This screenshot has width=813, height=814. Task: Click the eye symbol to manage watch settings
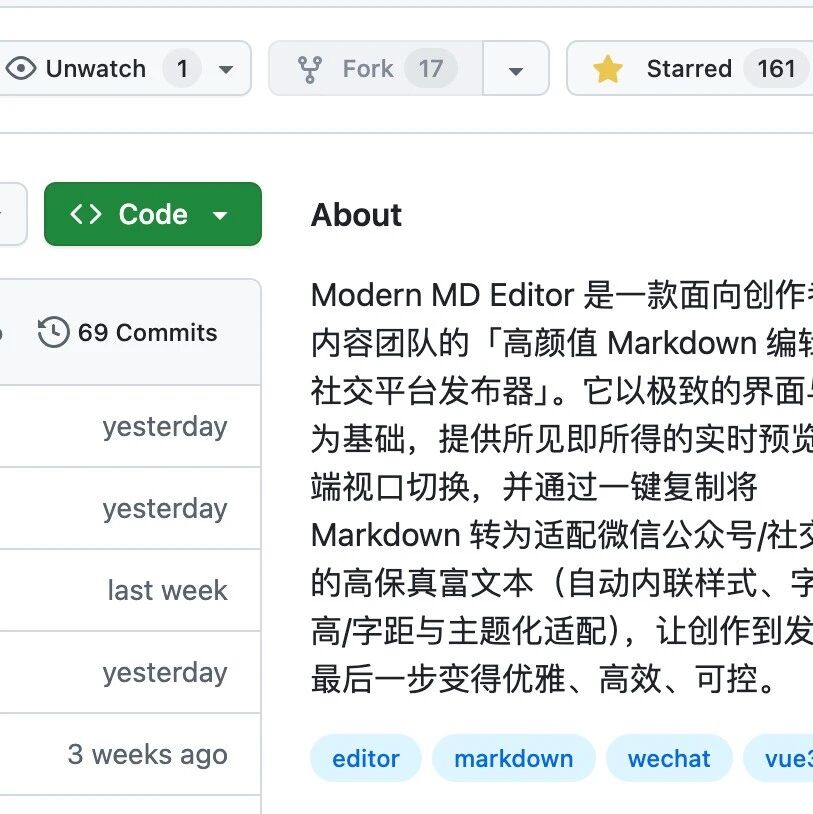pos(22,68)
